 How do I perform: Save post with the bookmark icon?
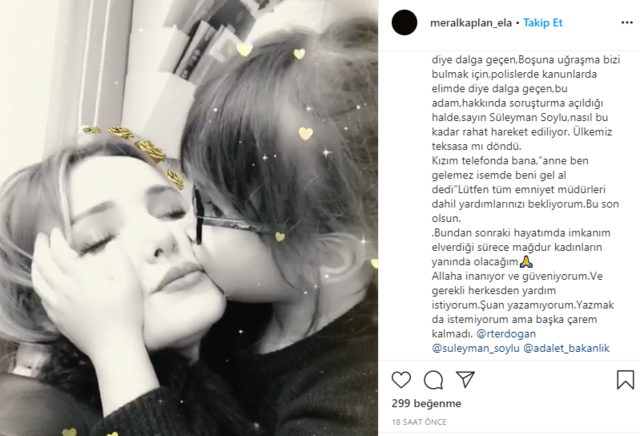[x=625, y=380]
